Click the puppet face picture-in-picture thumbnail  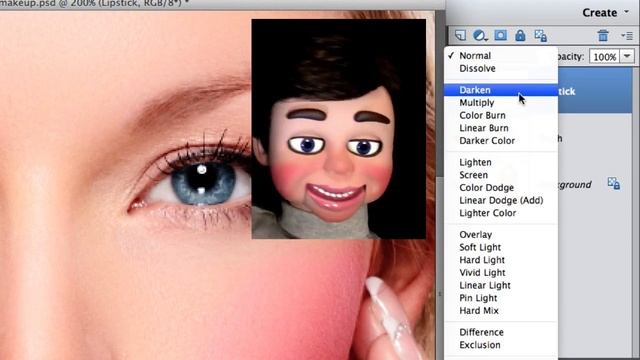point(338,129)
